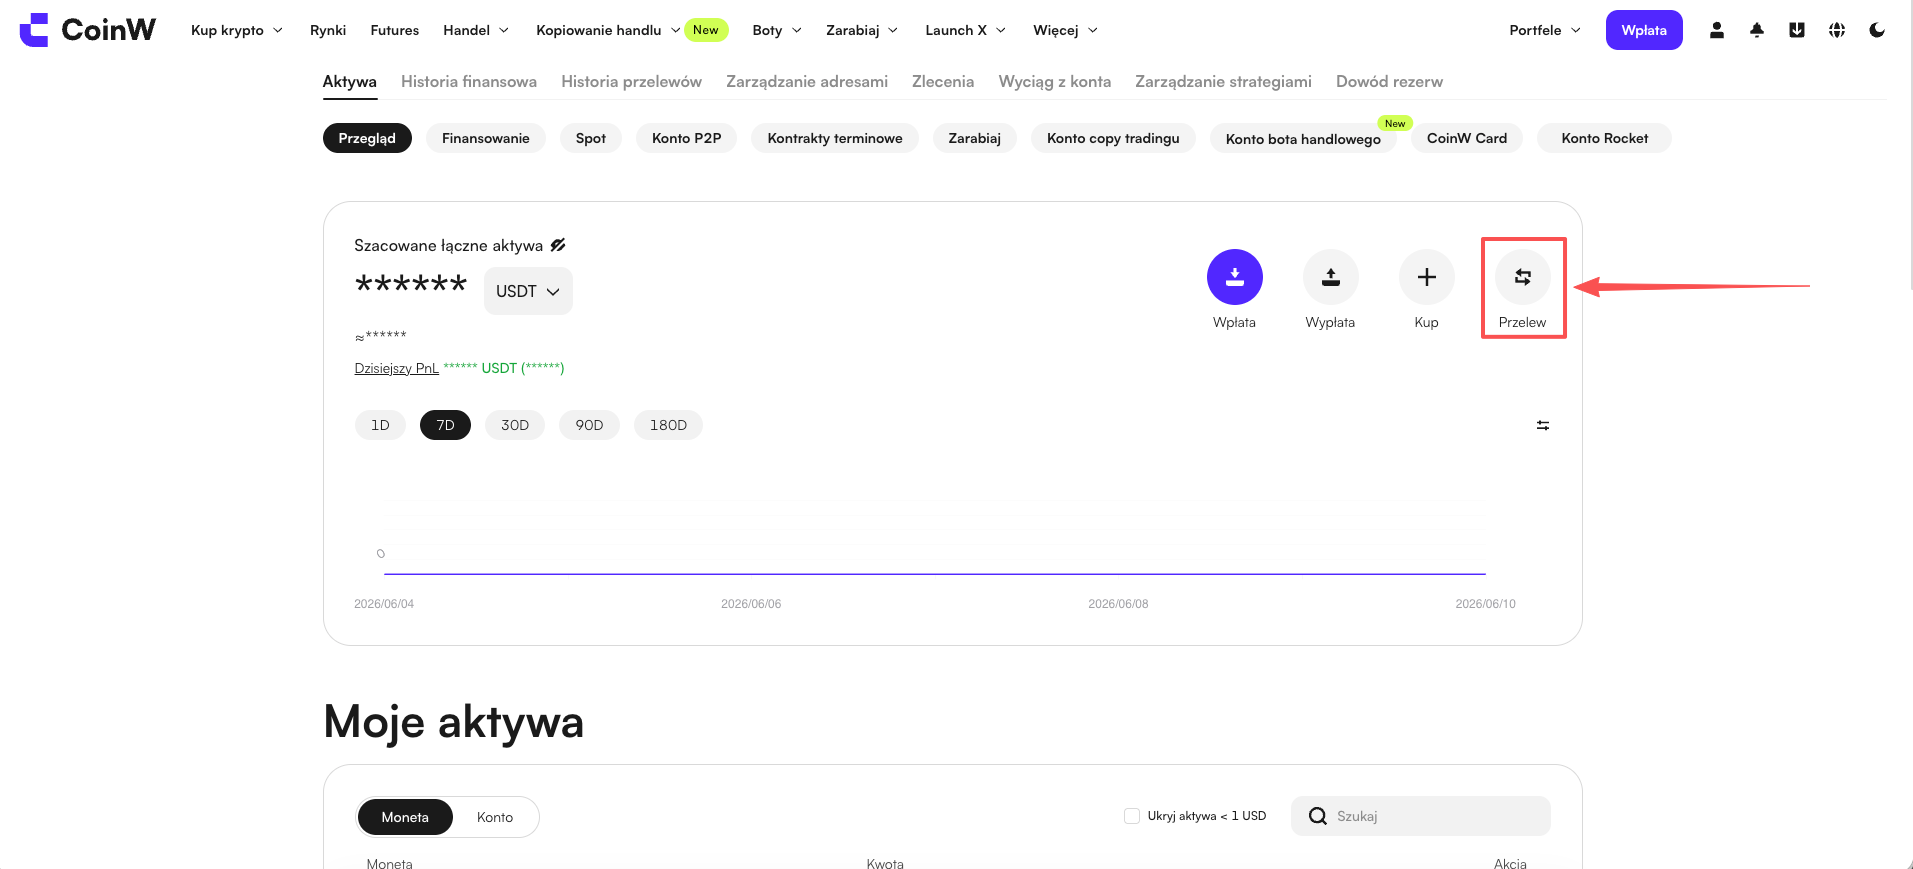Select the Konto P2P pill
The image size is (1913, 869).
pos(686,138)
